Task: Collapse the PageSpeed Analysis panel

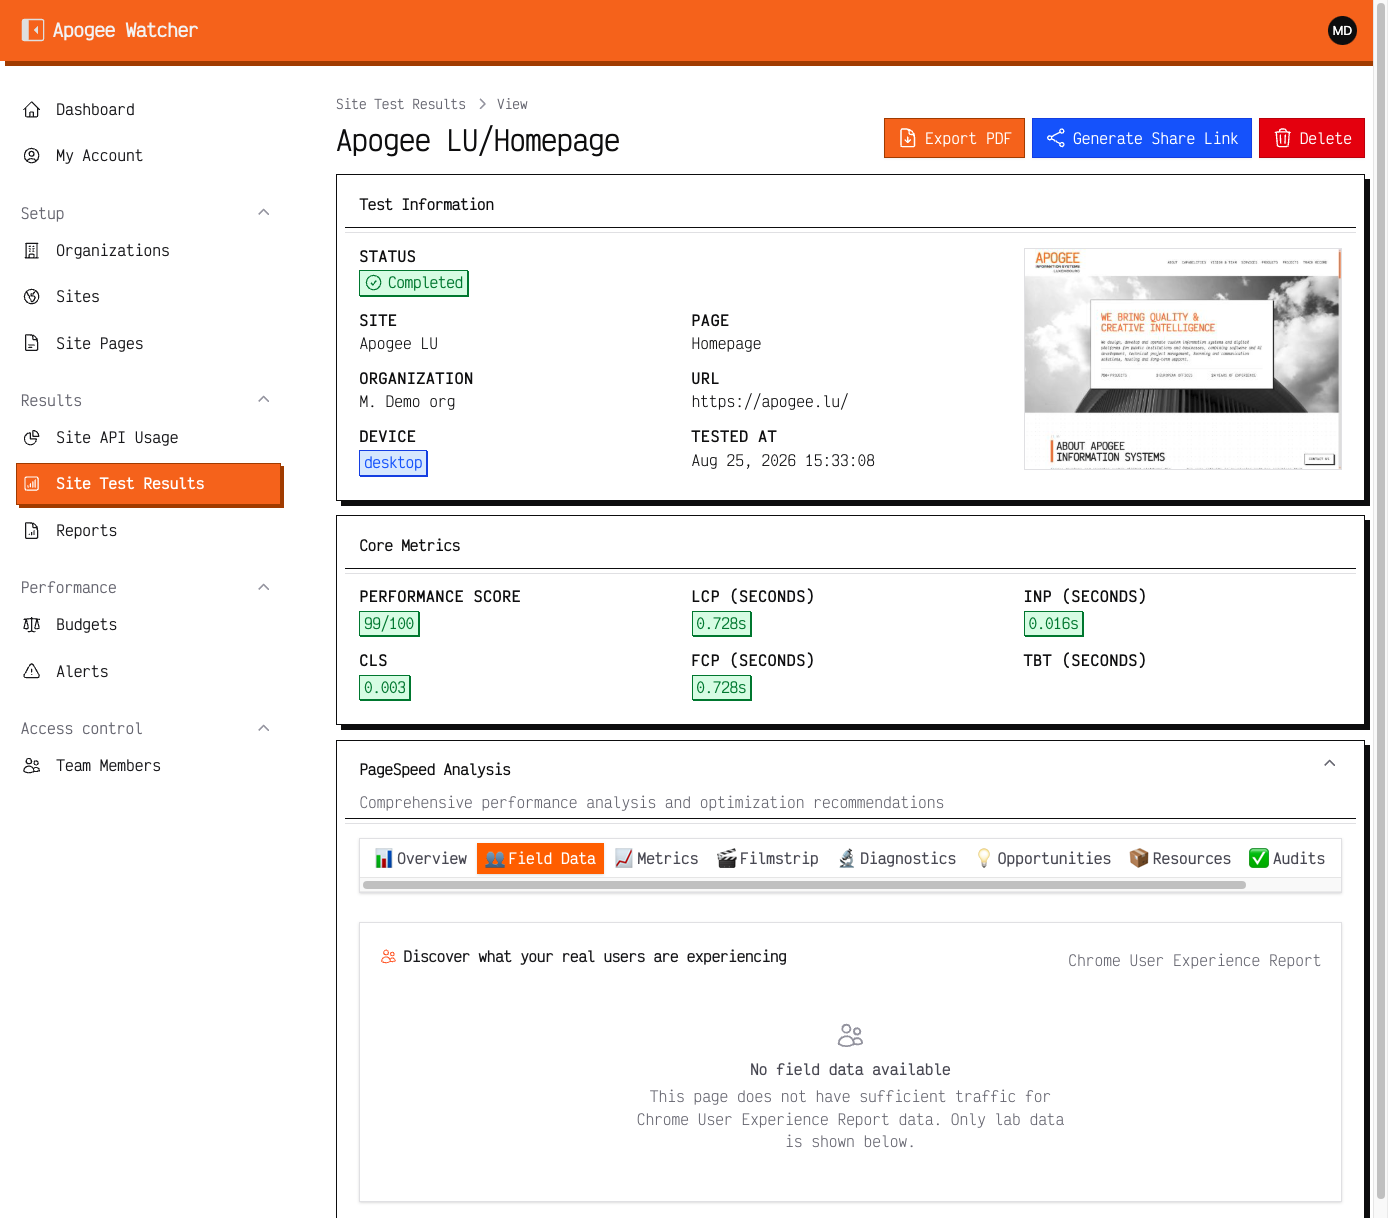Action: point(1330,763)
